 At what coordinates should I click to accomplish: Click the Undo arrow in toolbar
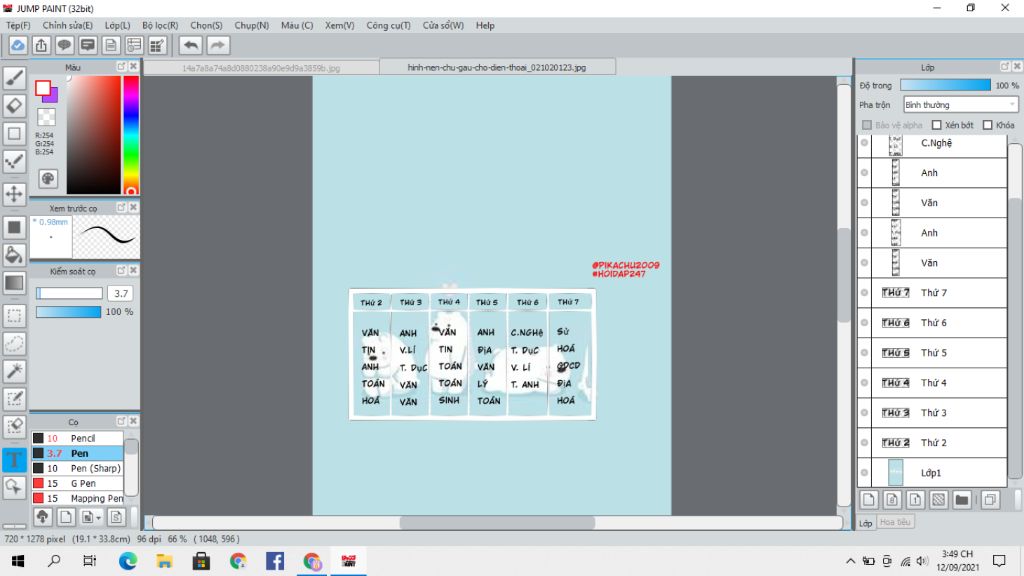tap(191, 45)
